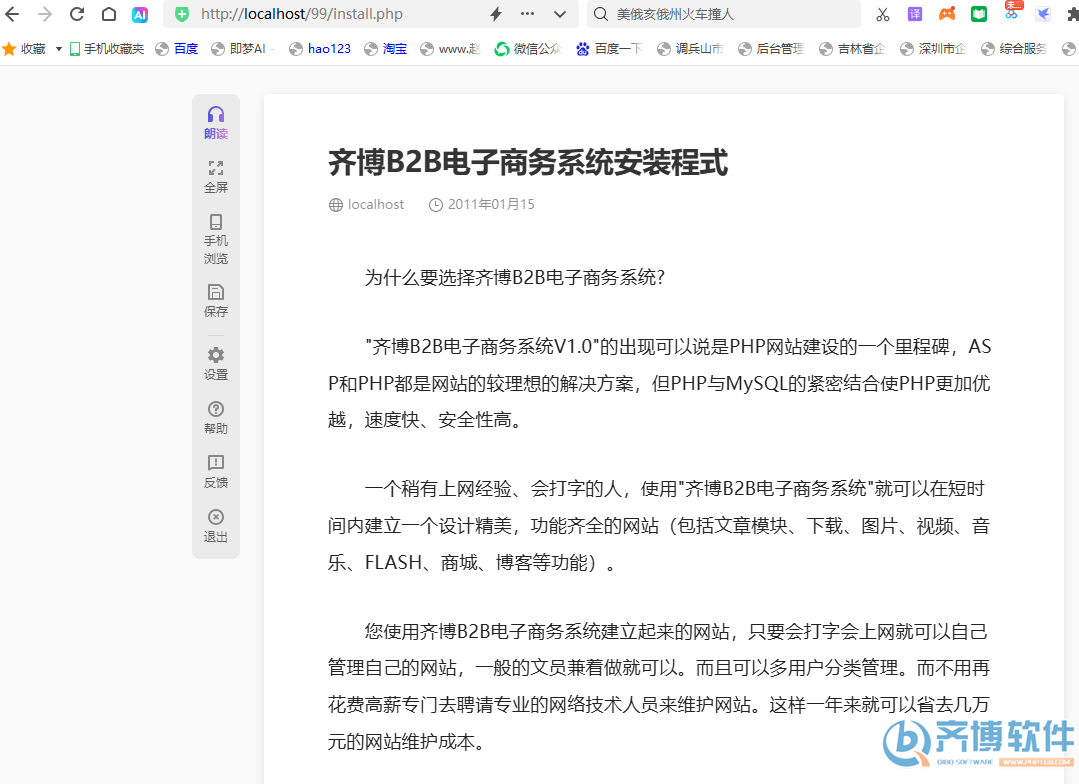The height and width of the screenshot is (784, 1079).
Task: Click the text line 元的网站维护成本。
Action: [407, 742]
